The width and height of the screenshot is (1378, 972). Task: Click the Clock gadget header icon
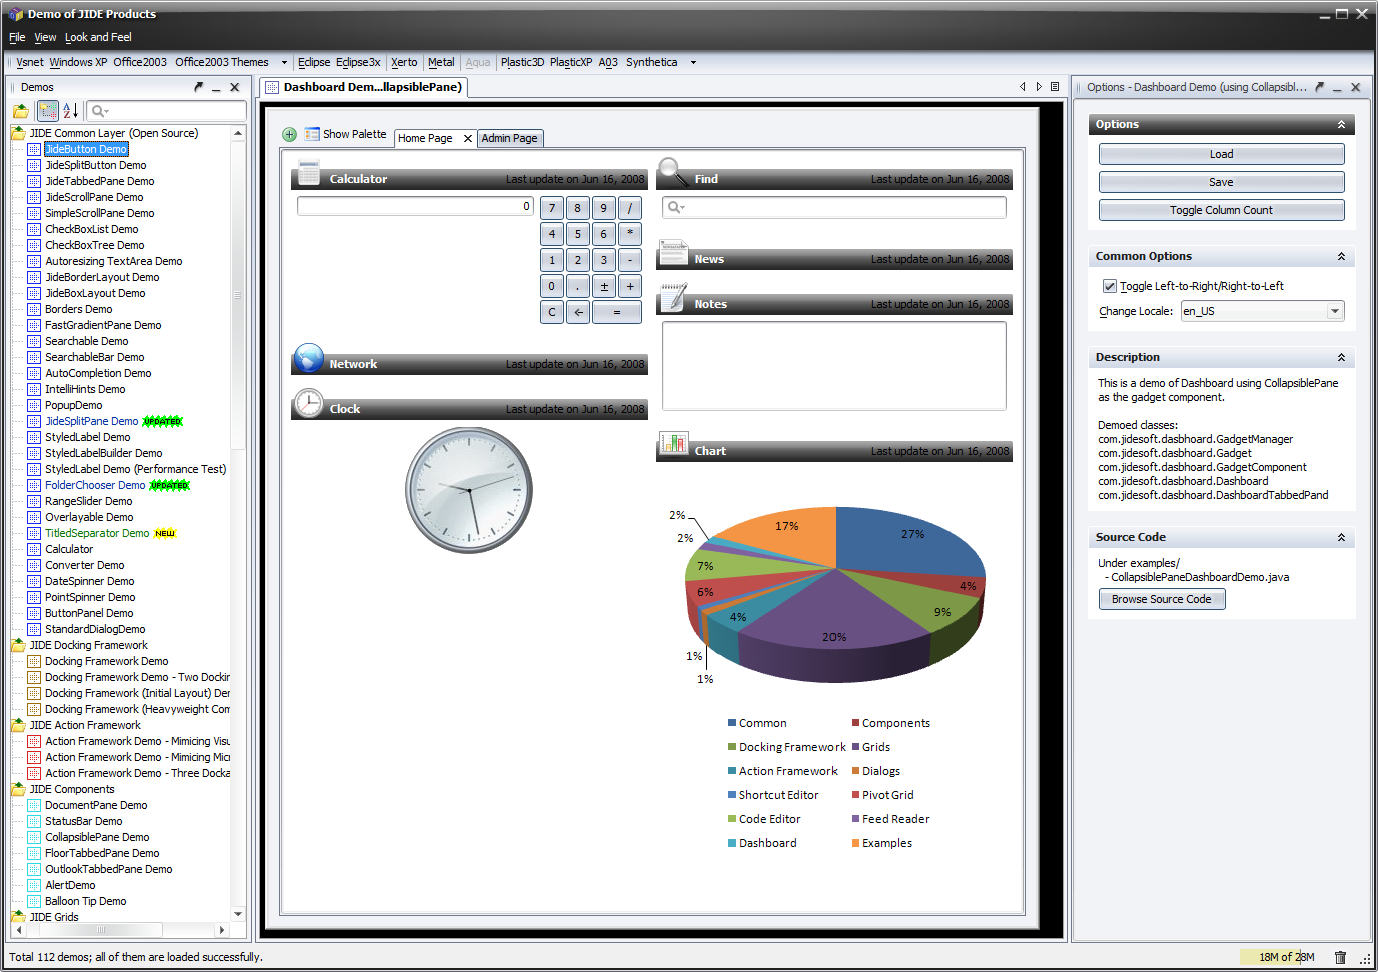pos(309,402)
